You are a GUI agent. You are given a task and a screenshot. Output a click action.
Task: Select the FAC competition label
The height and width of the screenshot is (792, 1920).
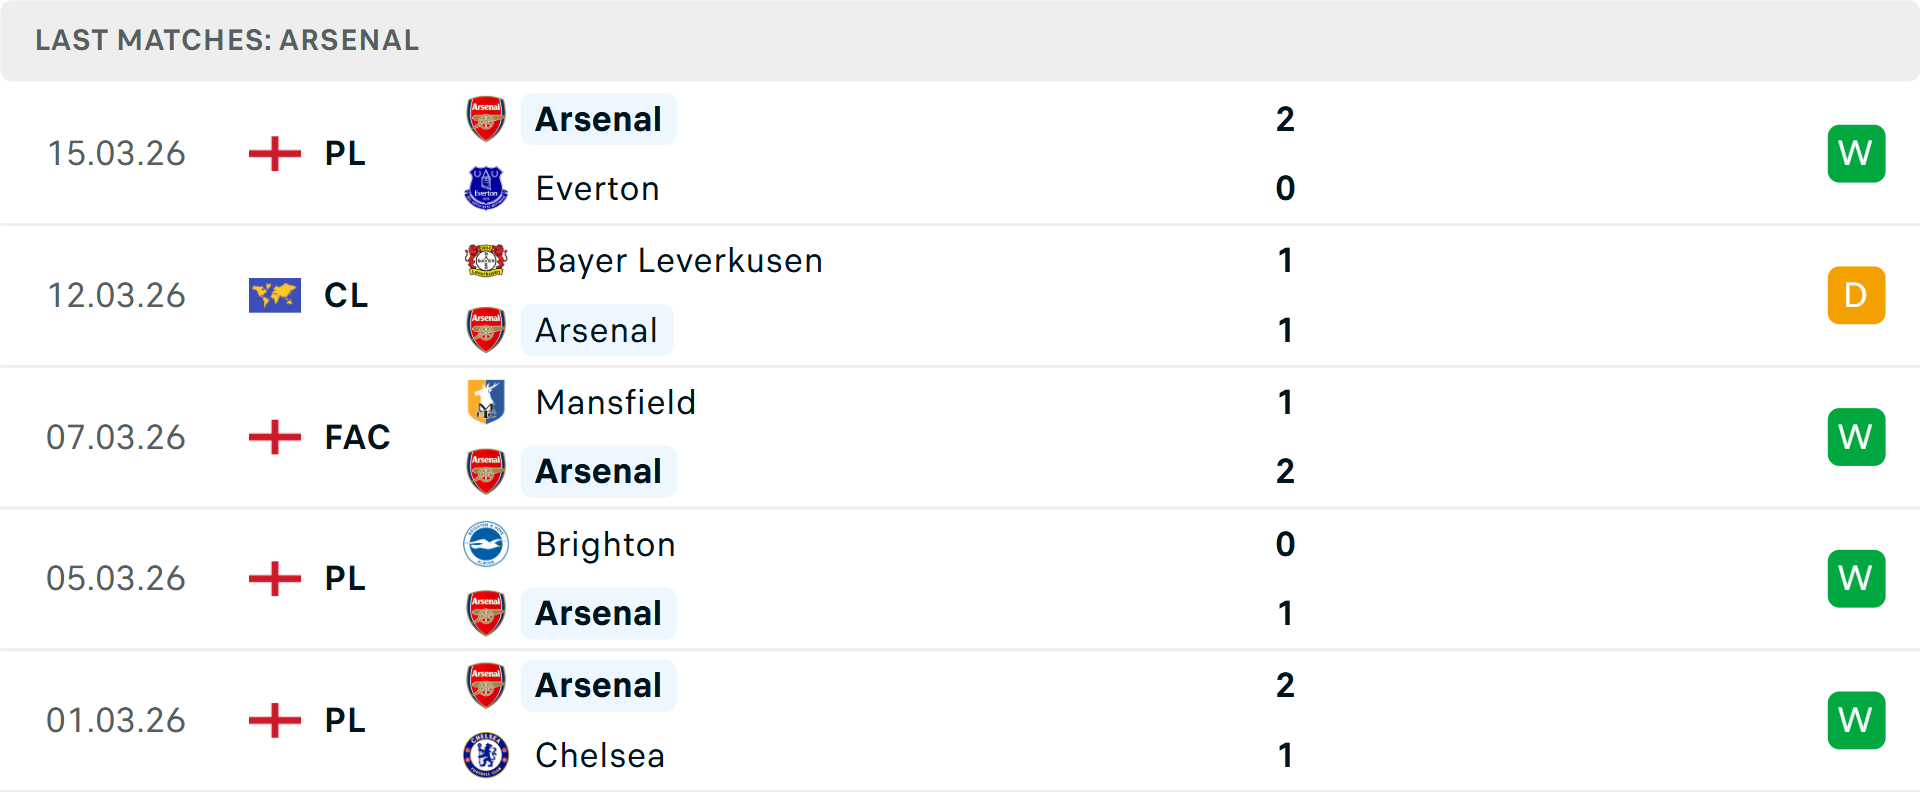(357, 437)
